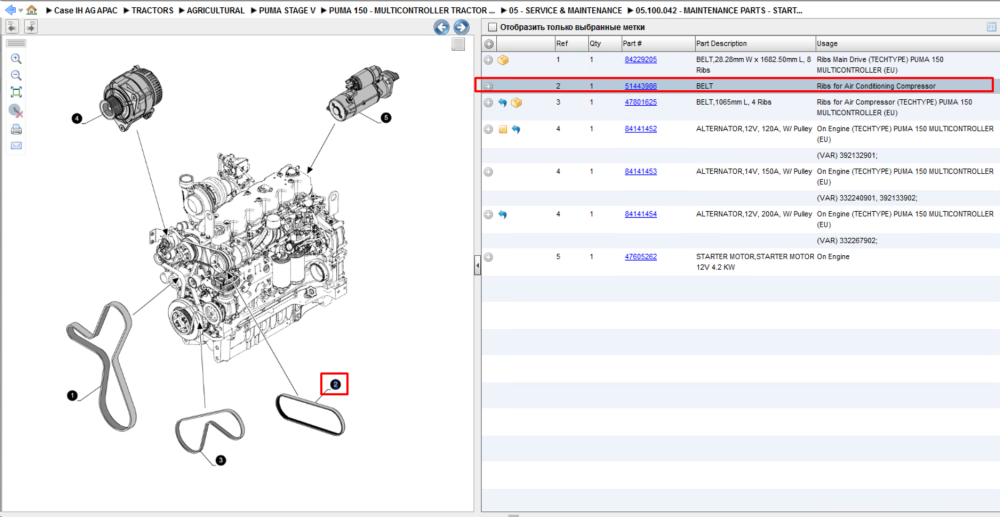
Task: Open part number link 47605262
Action: (640, 257)
